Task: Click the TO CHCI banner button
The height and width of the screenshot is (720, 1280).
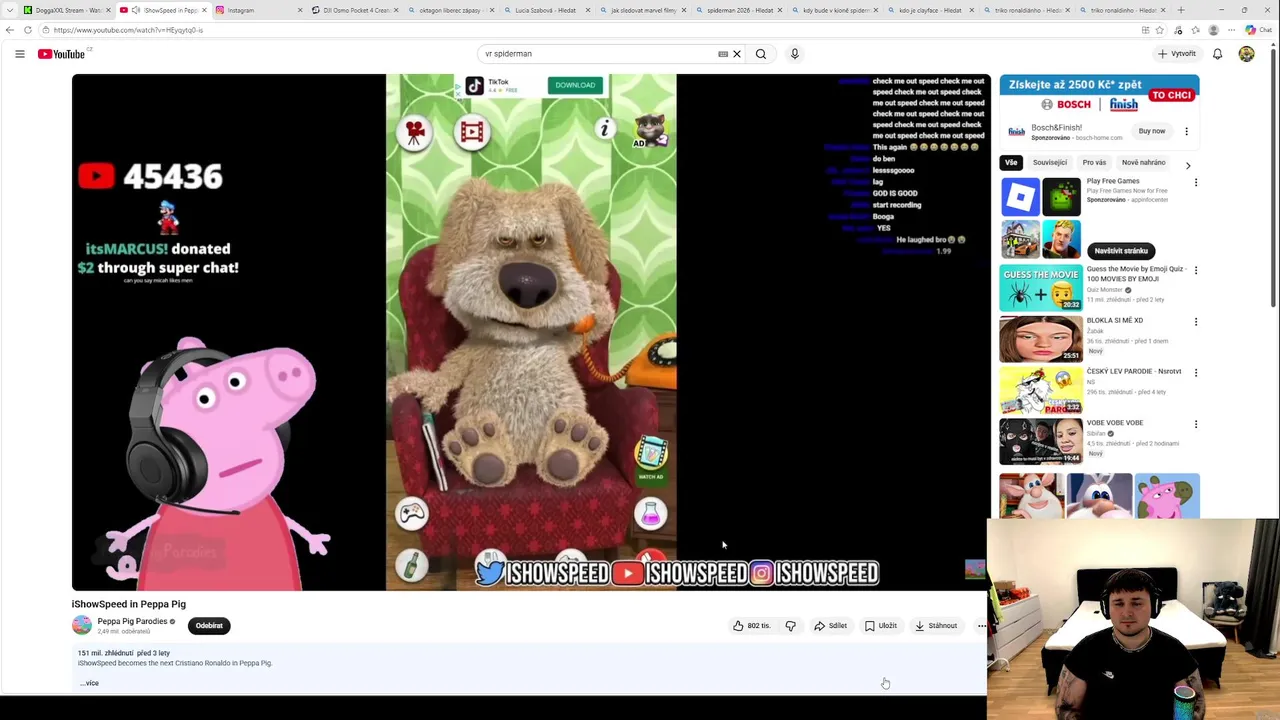Action: pyautogui.click(x=1171, y=95)
